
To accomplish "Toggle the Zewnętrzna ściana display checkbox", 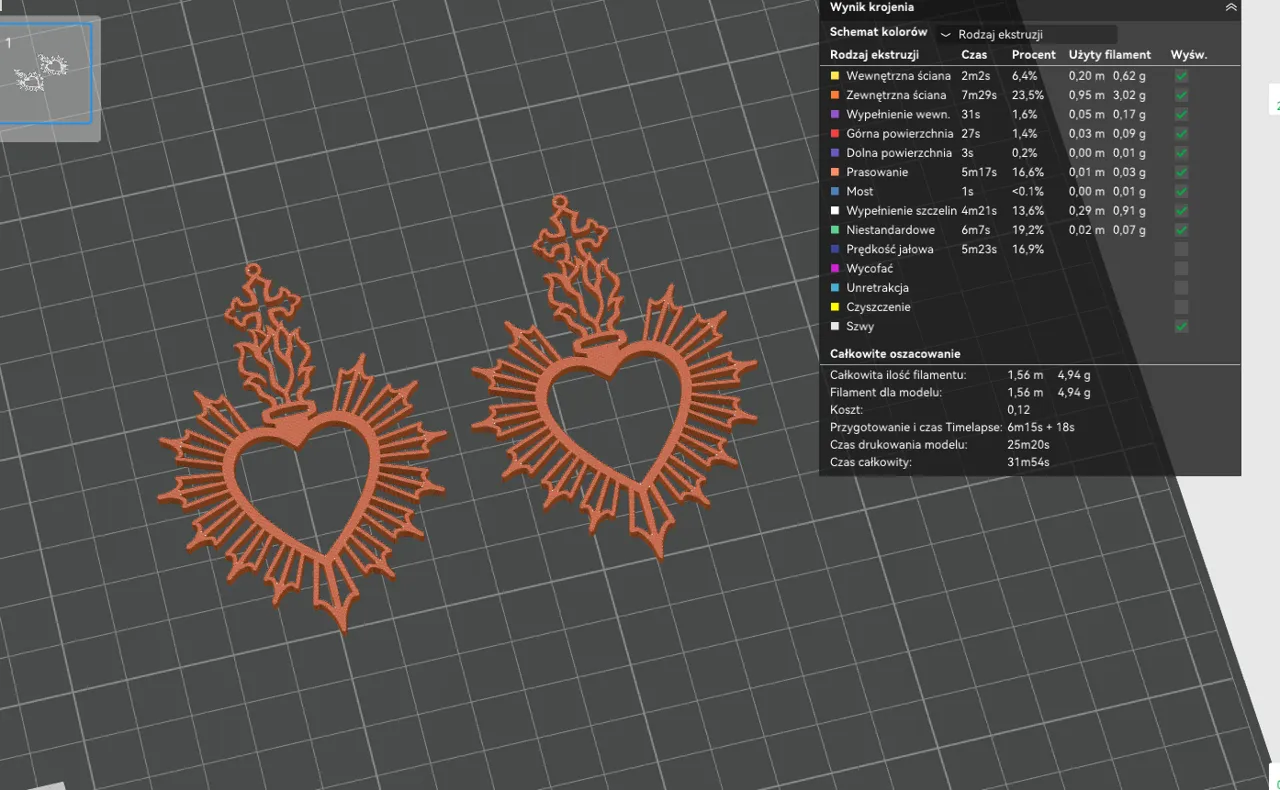I will (1181, 95).
